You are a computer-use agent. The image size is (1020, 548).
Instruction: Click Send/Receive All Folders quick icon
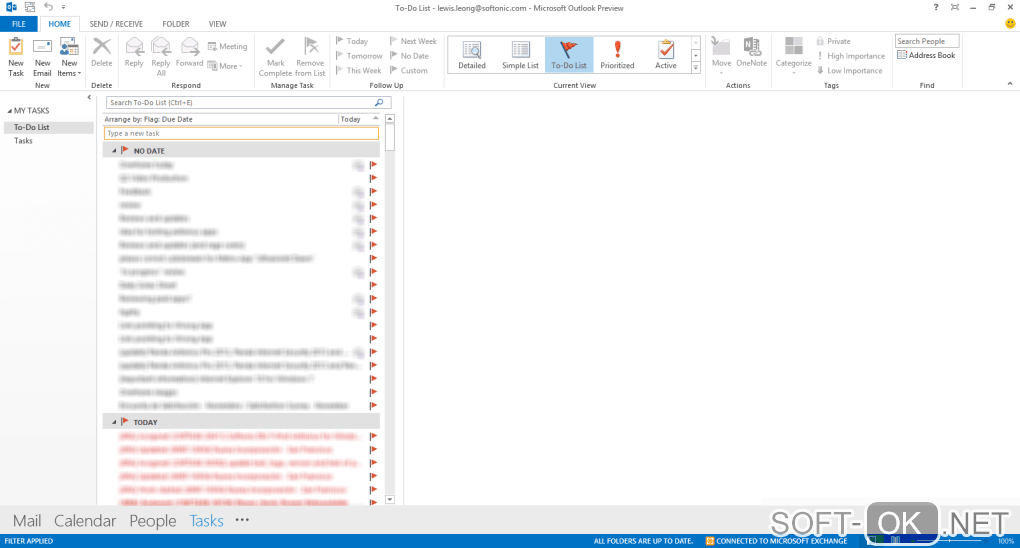pos(30,7)
